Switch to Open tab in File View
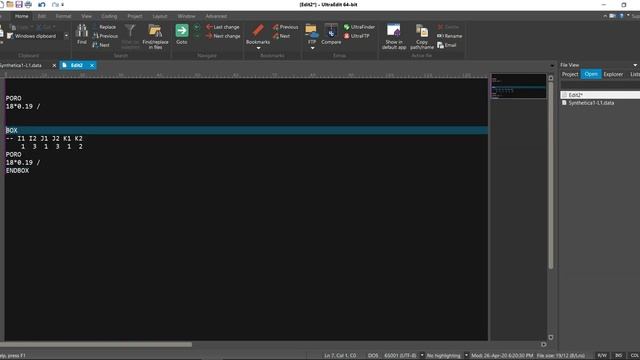Viewport: 640px width, 360px height. point(591,74)
